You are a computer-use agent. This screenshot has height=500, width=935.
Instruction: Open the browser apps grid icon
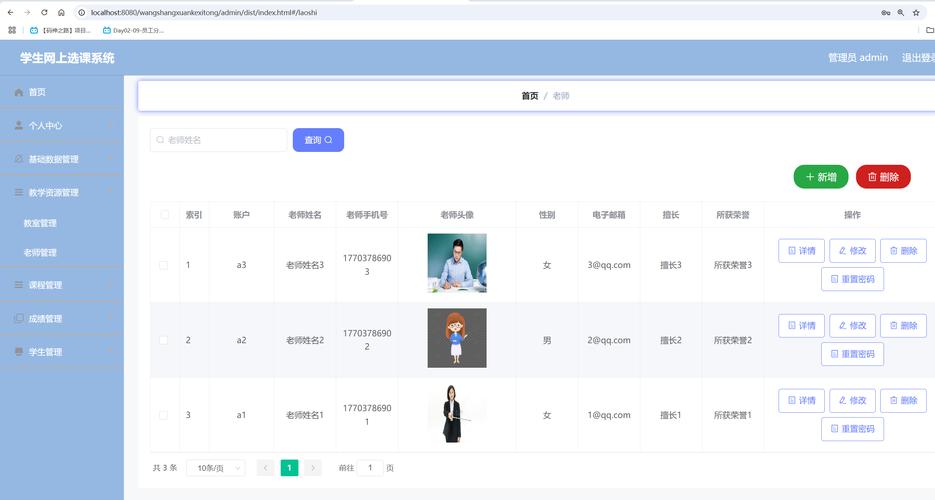click(x=12, y=30)
